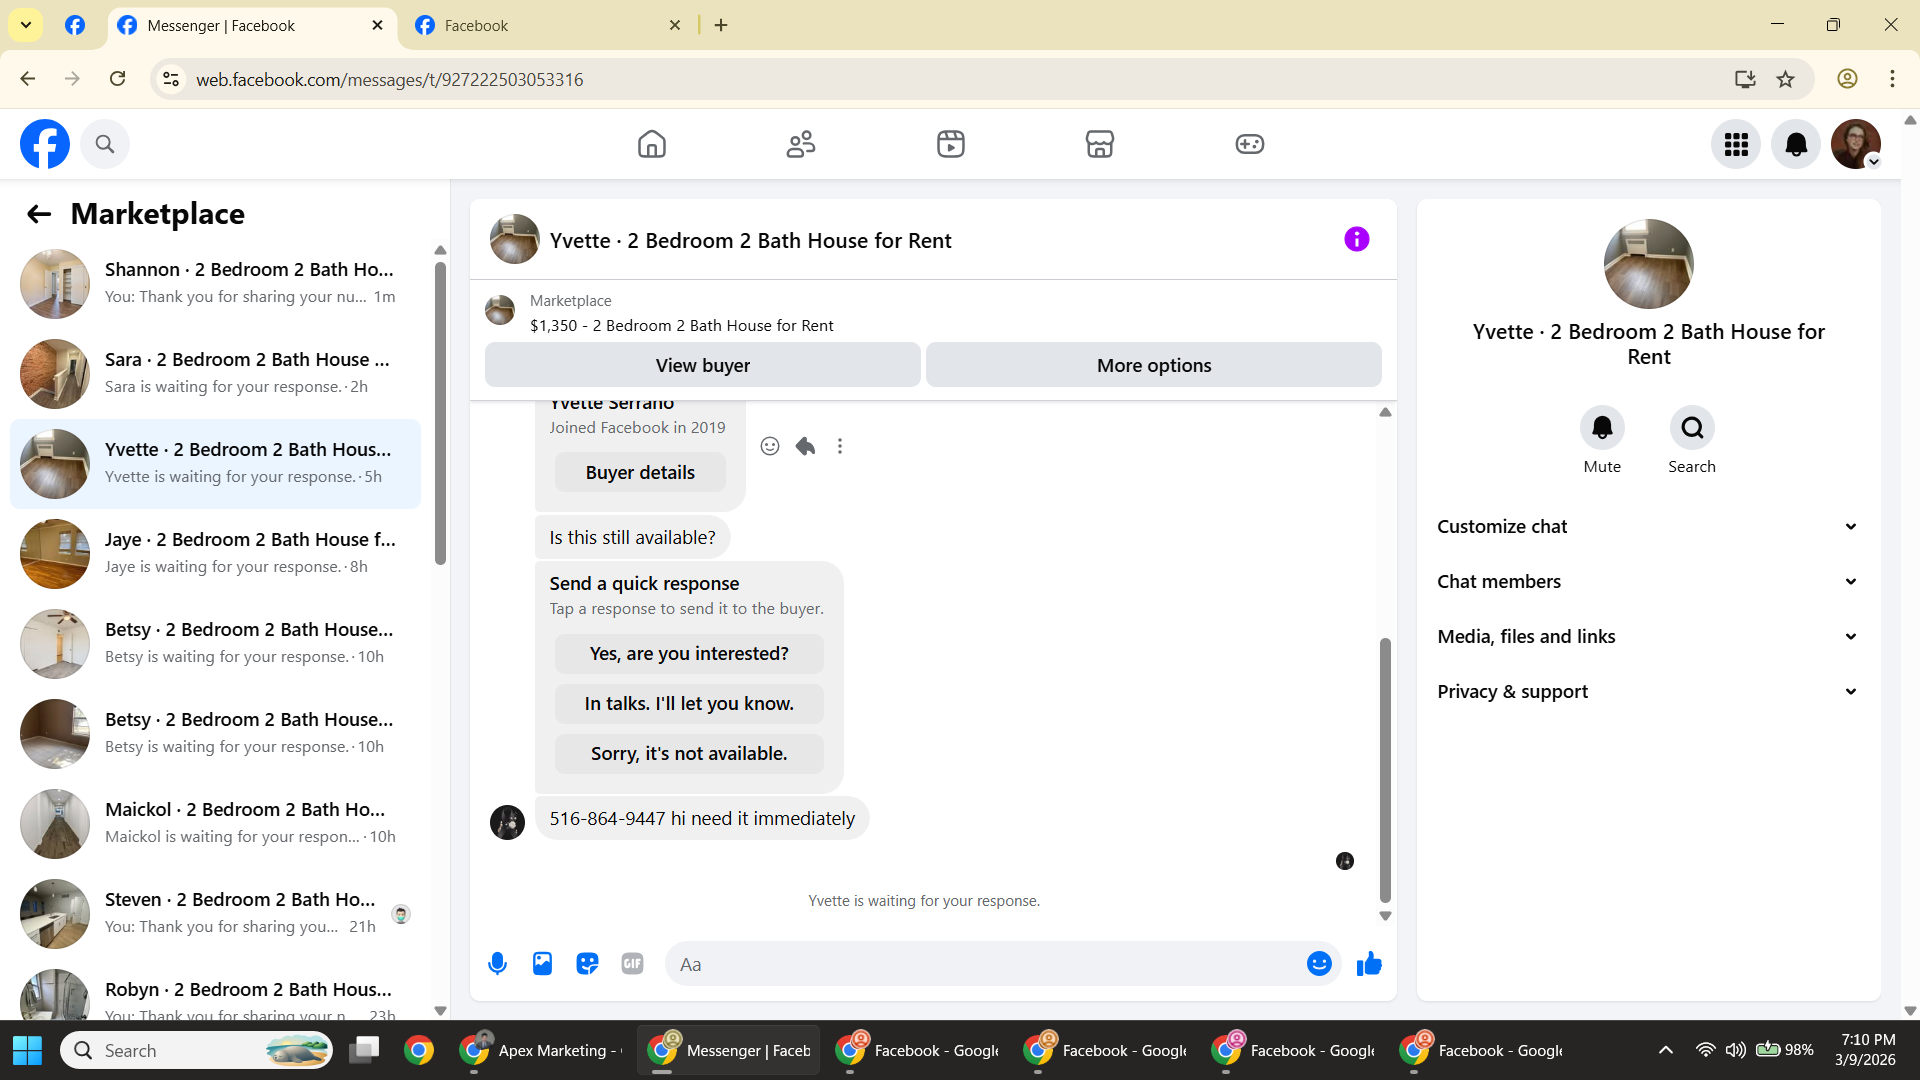Open the Marketplace icon in top navigation

(1099, 144)
